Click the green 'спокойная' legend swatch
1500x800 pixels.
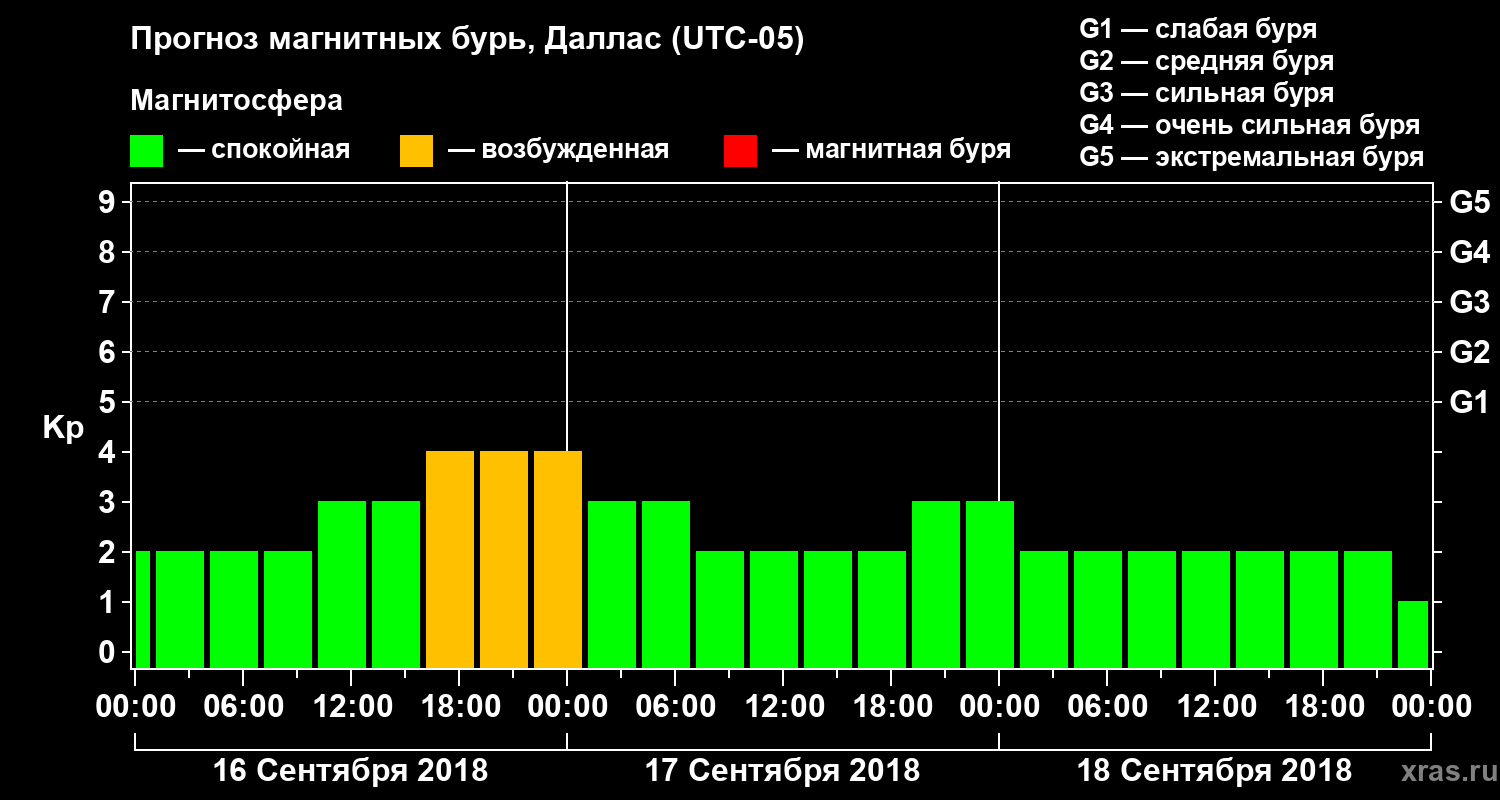coord(147,151)
